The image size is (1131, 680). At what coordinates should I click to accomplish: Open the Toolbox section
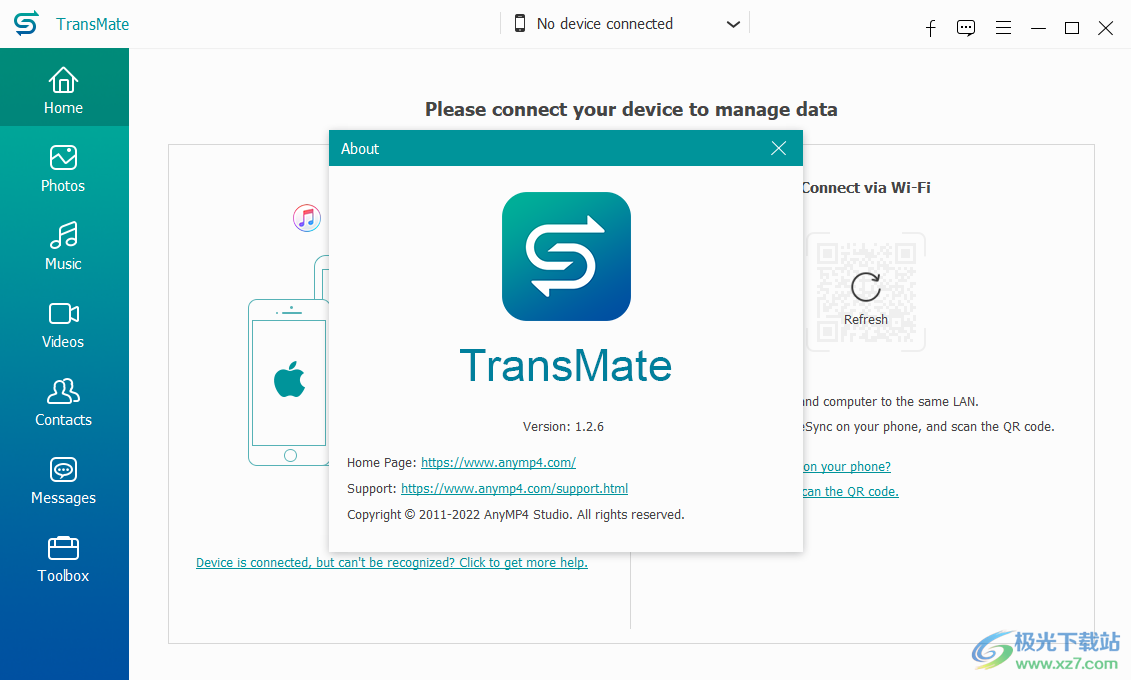pos(63,559)
